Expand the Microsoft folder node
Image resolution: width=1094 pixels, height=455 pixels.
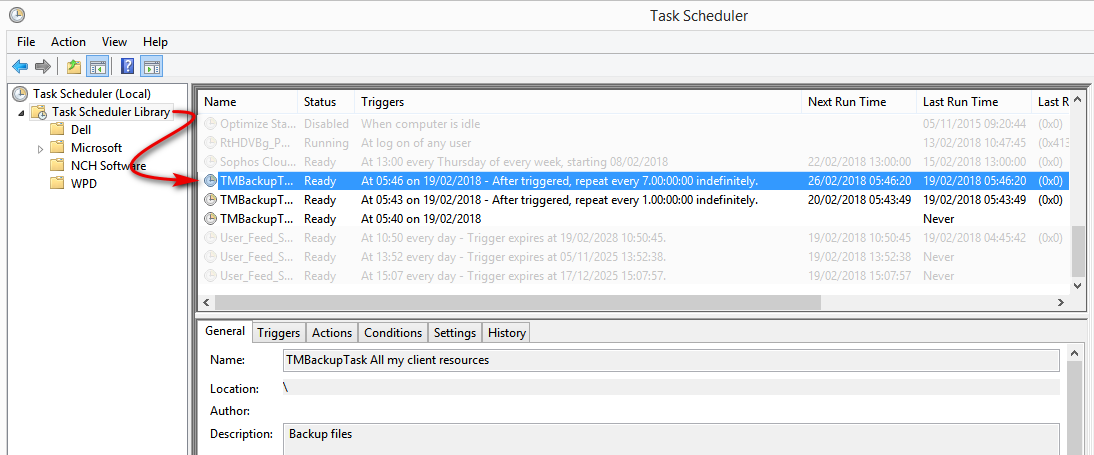(40, 149)
